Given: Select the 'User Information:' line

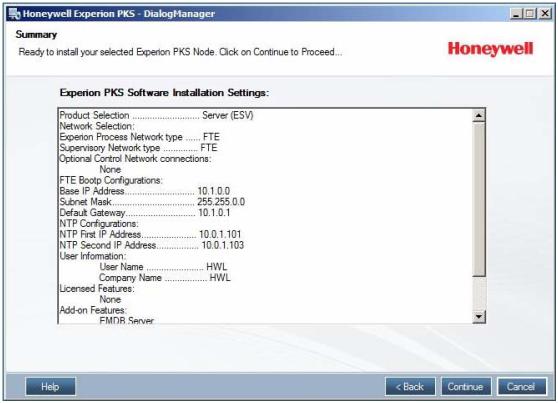Looking at the screenshot, I should click(93, 256).
